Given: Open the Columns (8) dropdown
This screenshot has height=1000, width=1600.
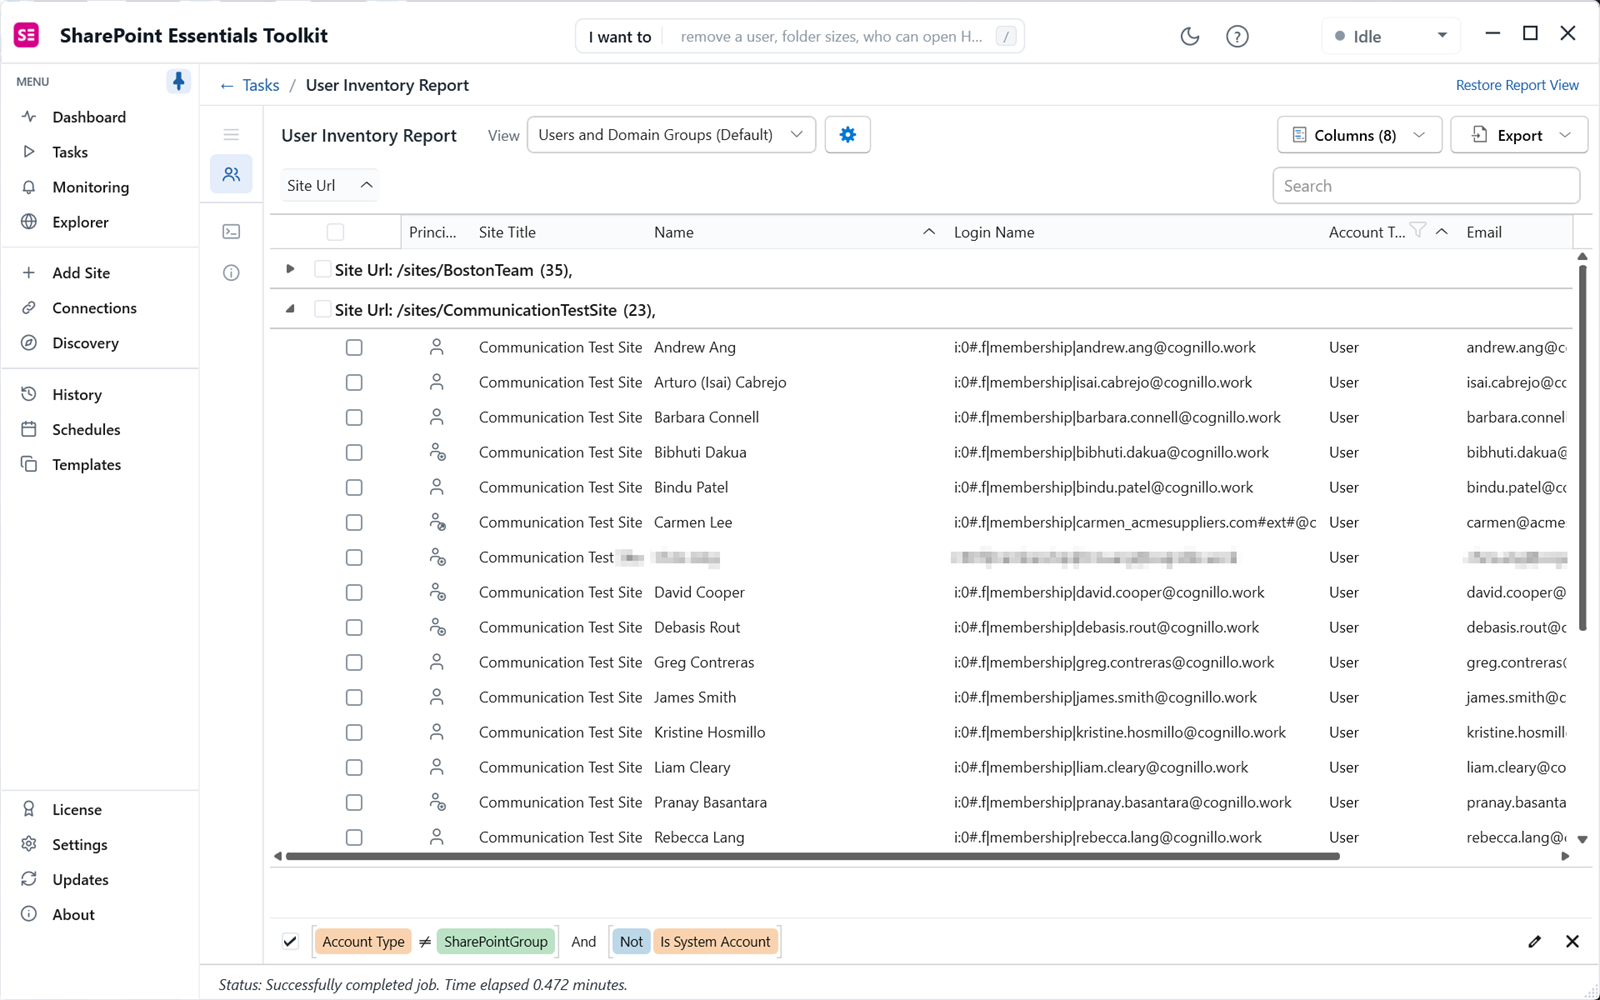Looking at the screenshot, I should [1359, 135].
